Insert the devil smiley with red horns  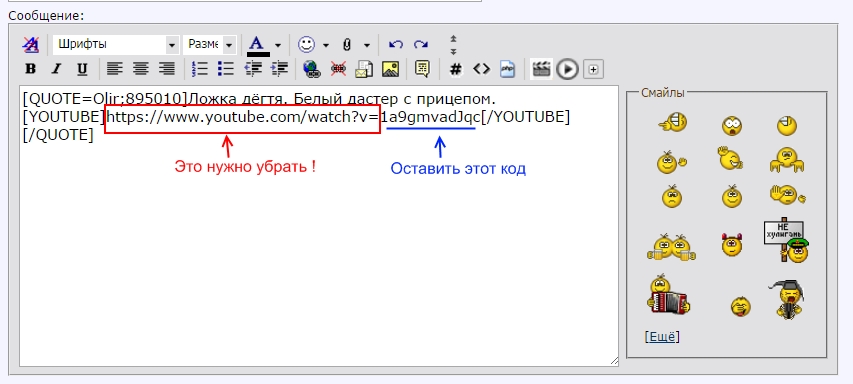tap(732, 245)
